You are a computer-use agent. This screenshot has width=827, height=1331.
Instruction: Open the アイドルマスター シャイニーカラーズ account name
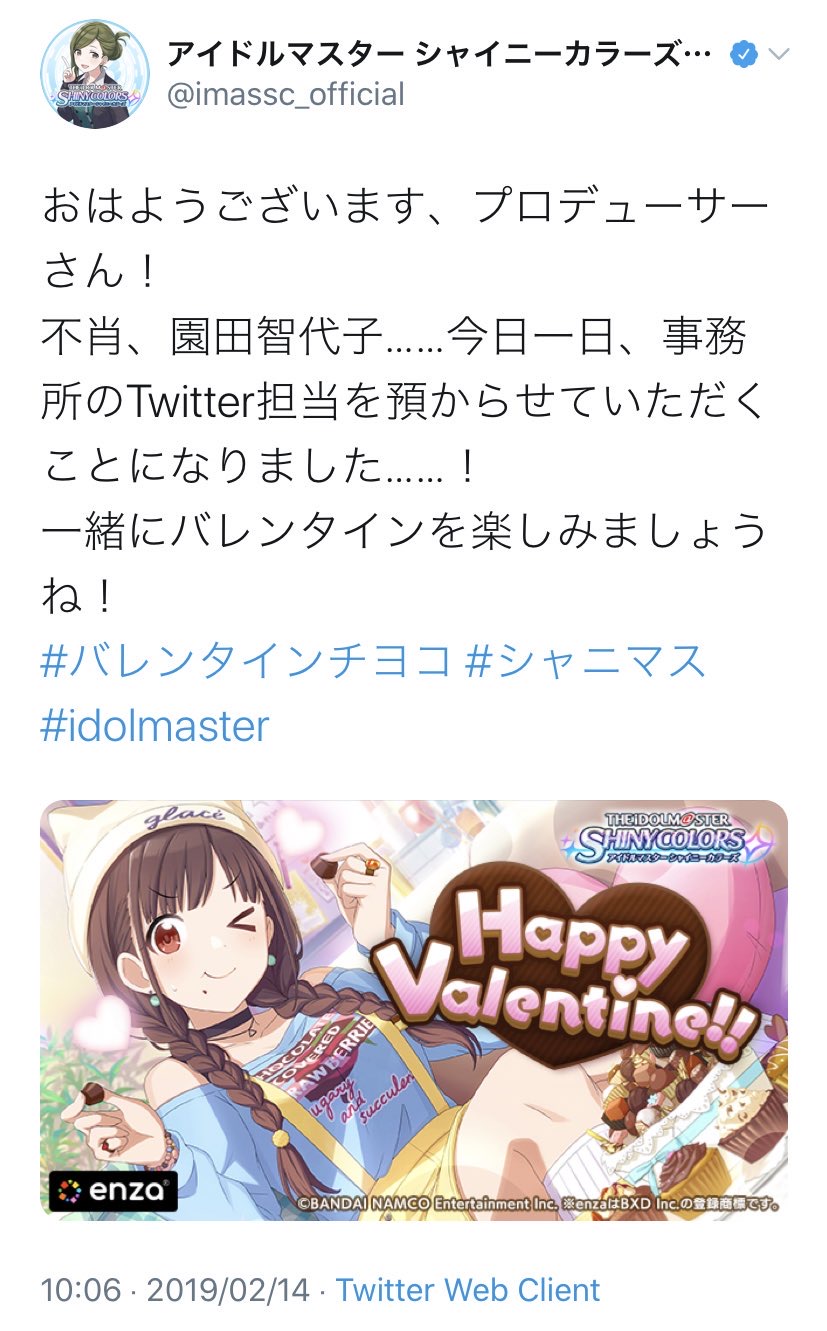pyautogui.click(x=441, y=53)
